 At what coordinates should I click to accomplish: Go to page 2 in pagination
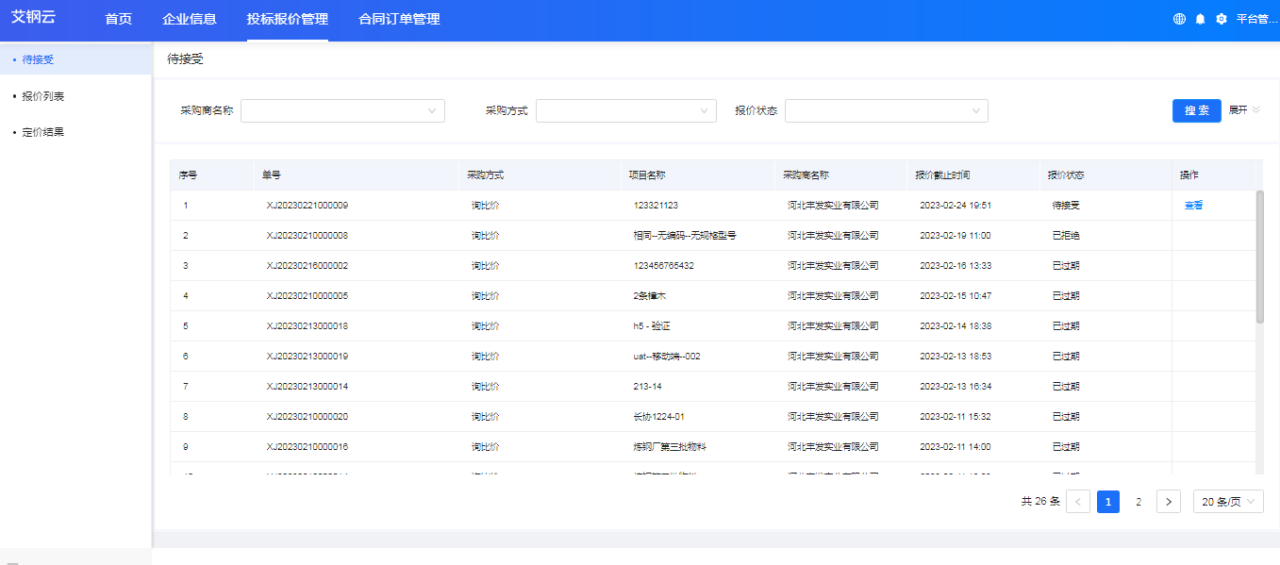(x=1138, y=502)
